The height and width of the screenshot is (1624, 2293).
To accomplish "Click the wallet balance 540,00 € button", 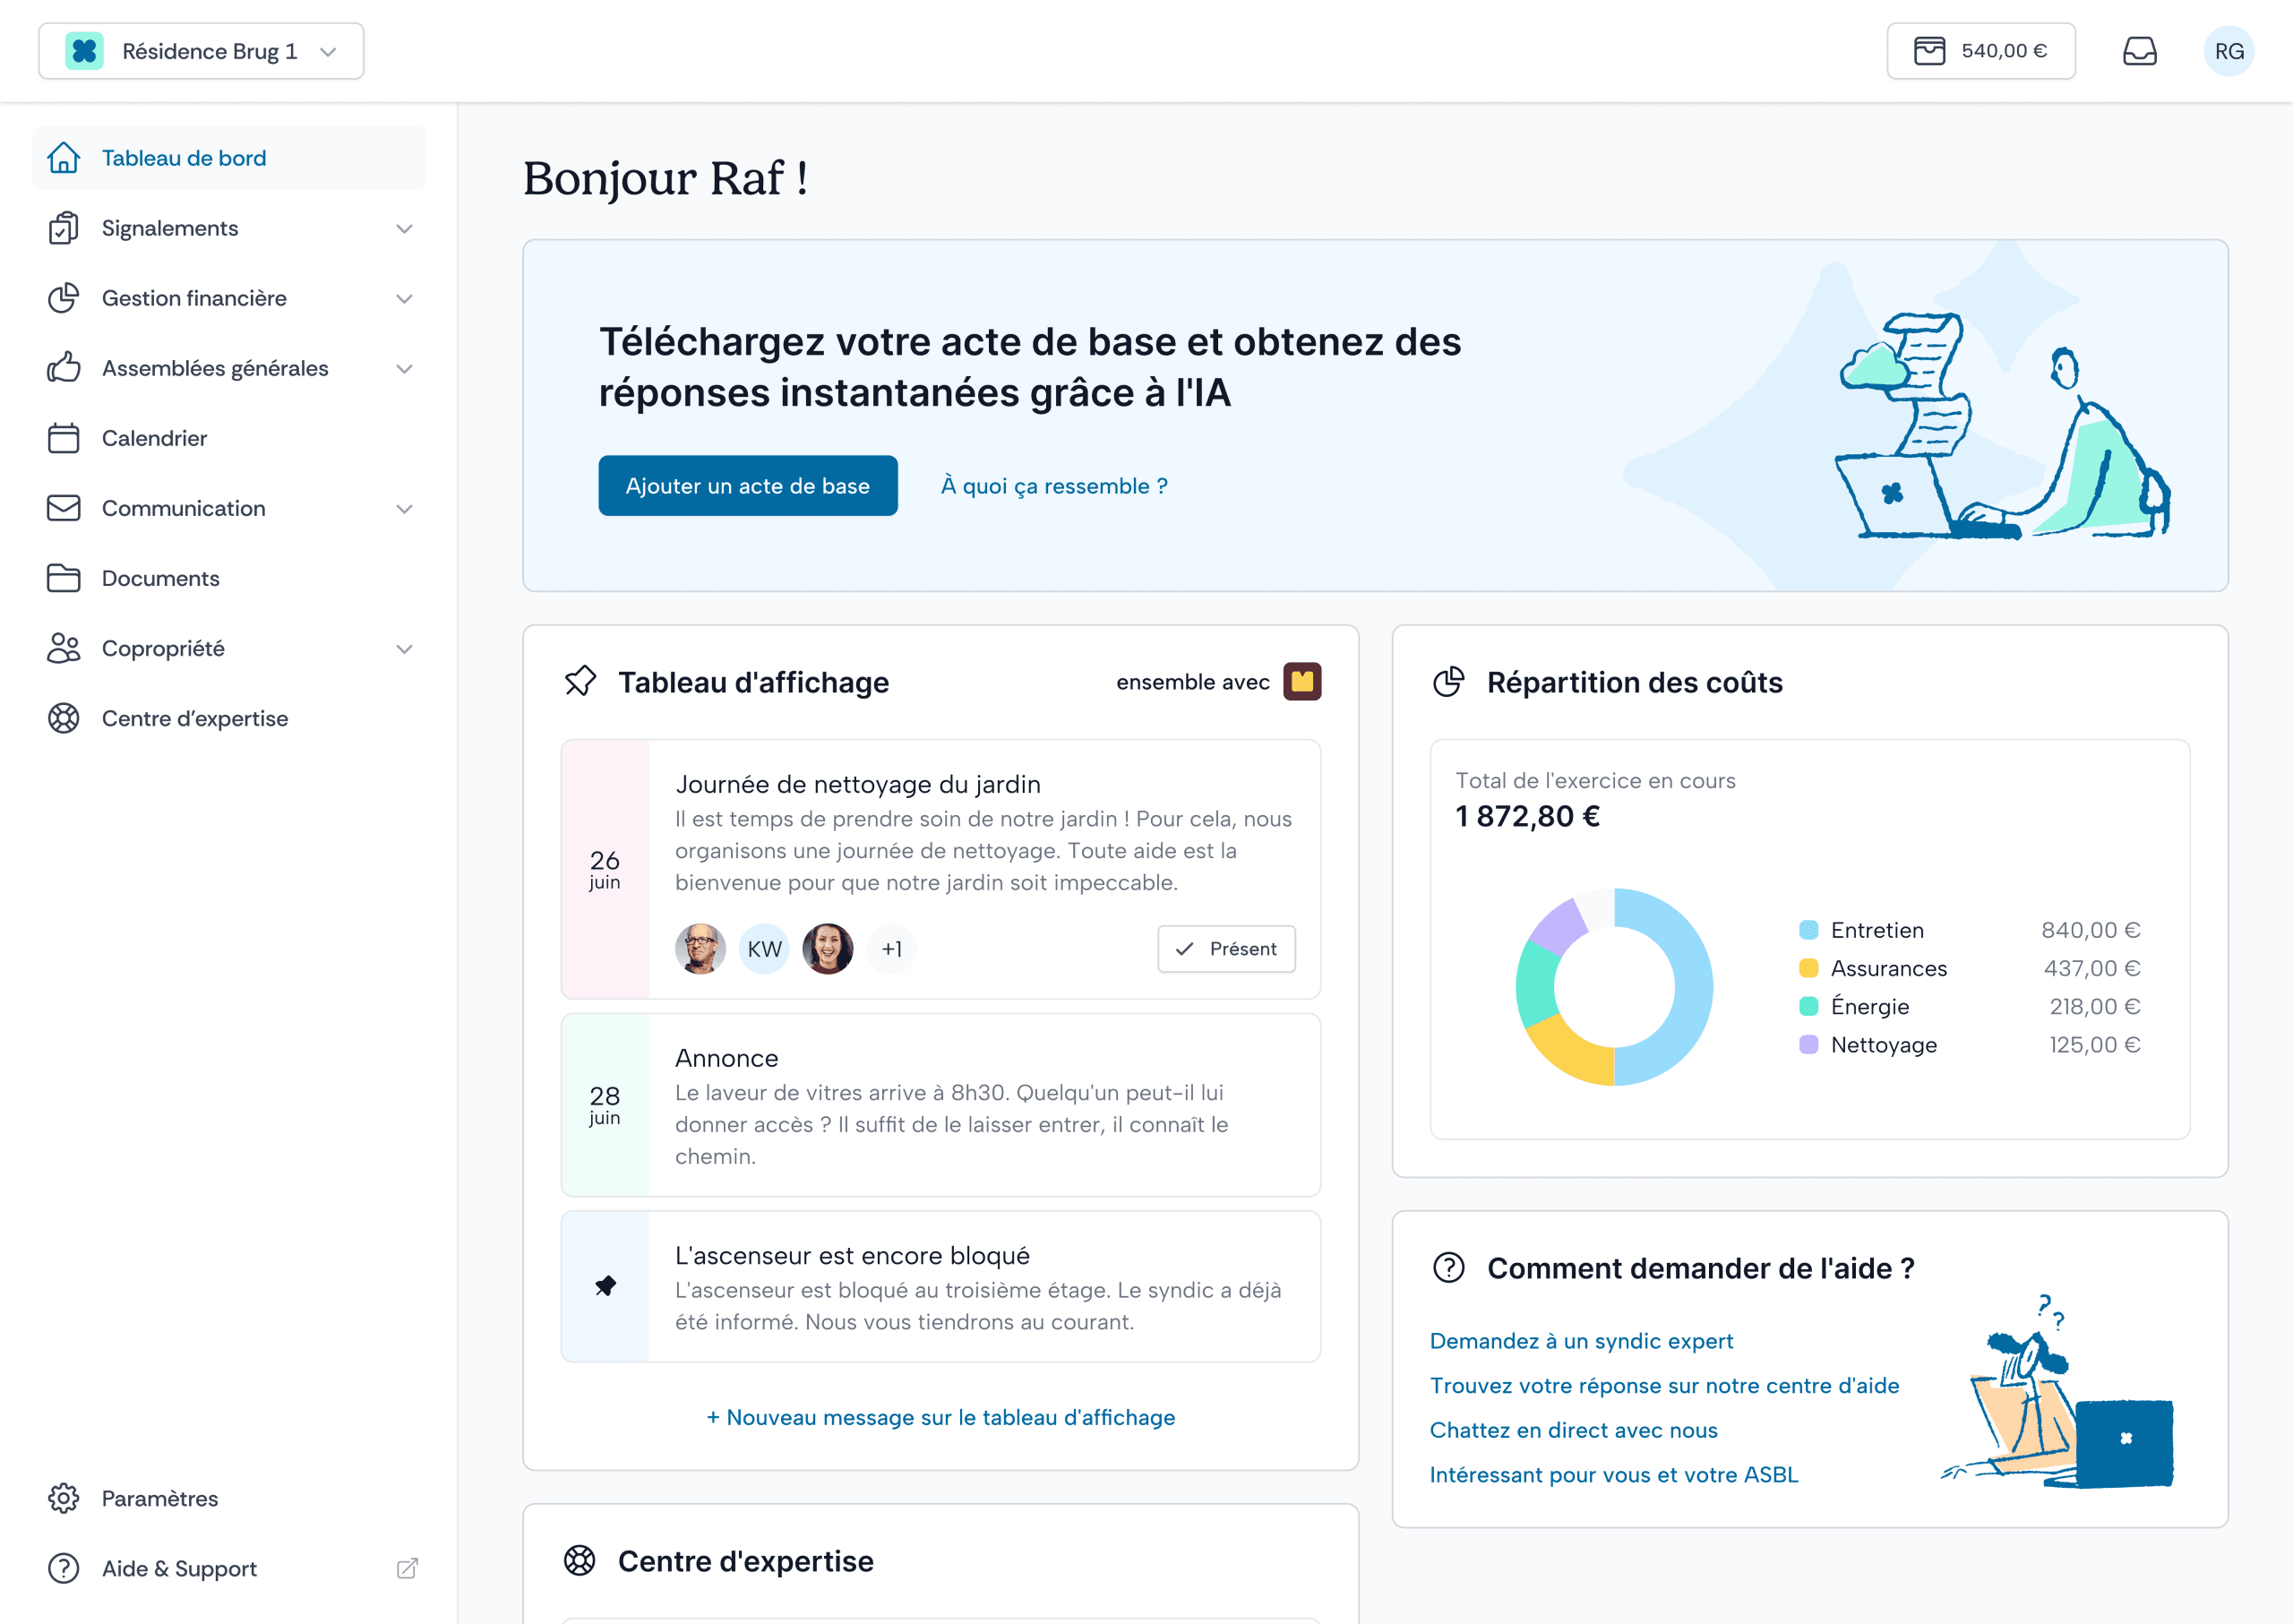I will [x=1980, y=51].
